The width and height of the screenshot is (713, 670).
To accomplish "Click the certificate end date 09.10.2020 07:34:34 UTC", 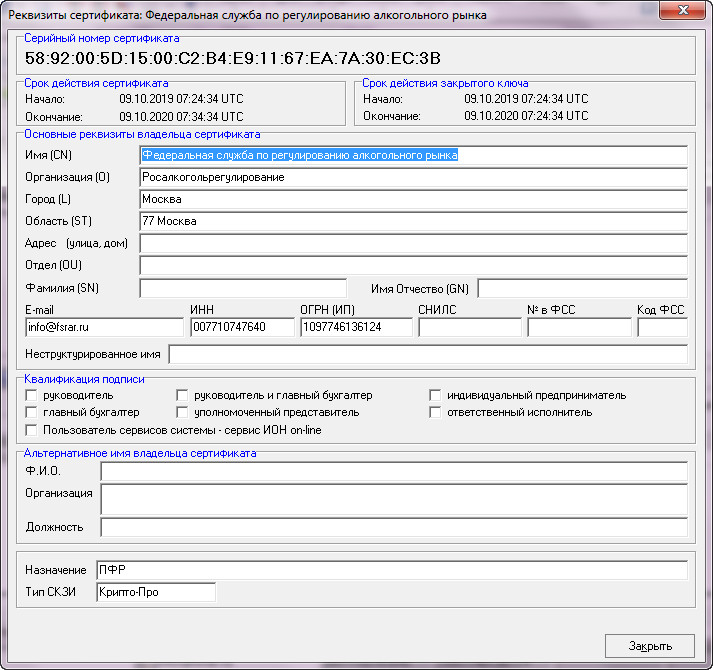I will click(x=181, y=117).
